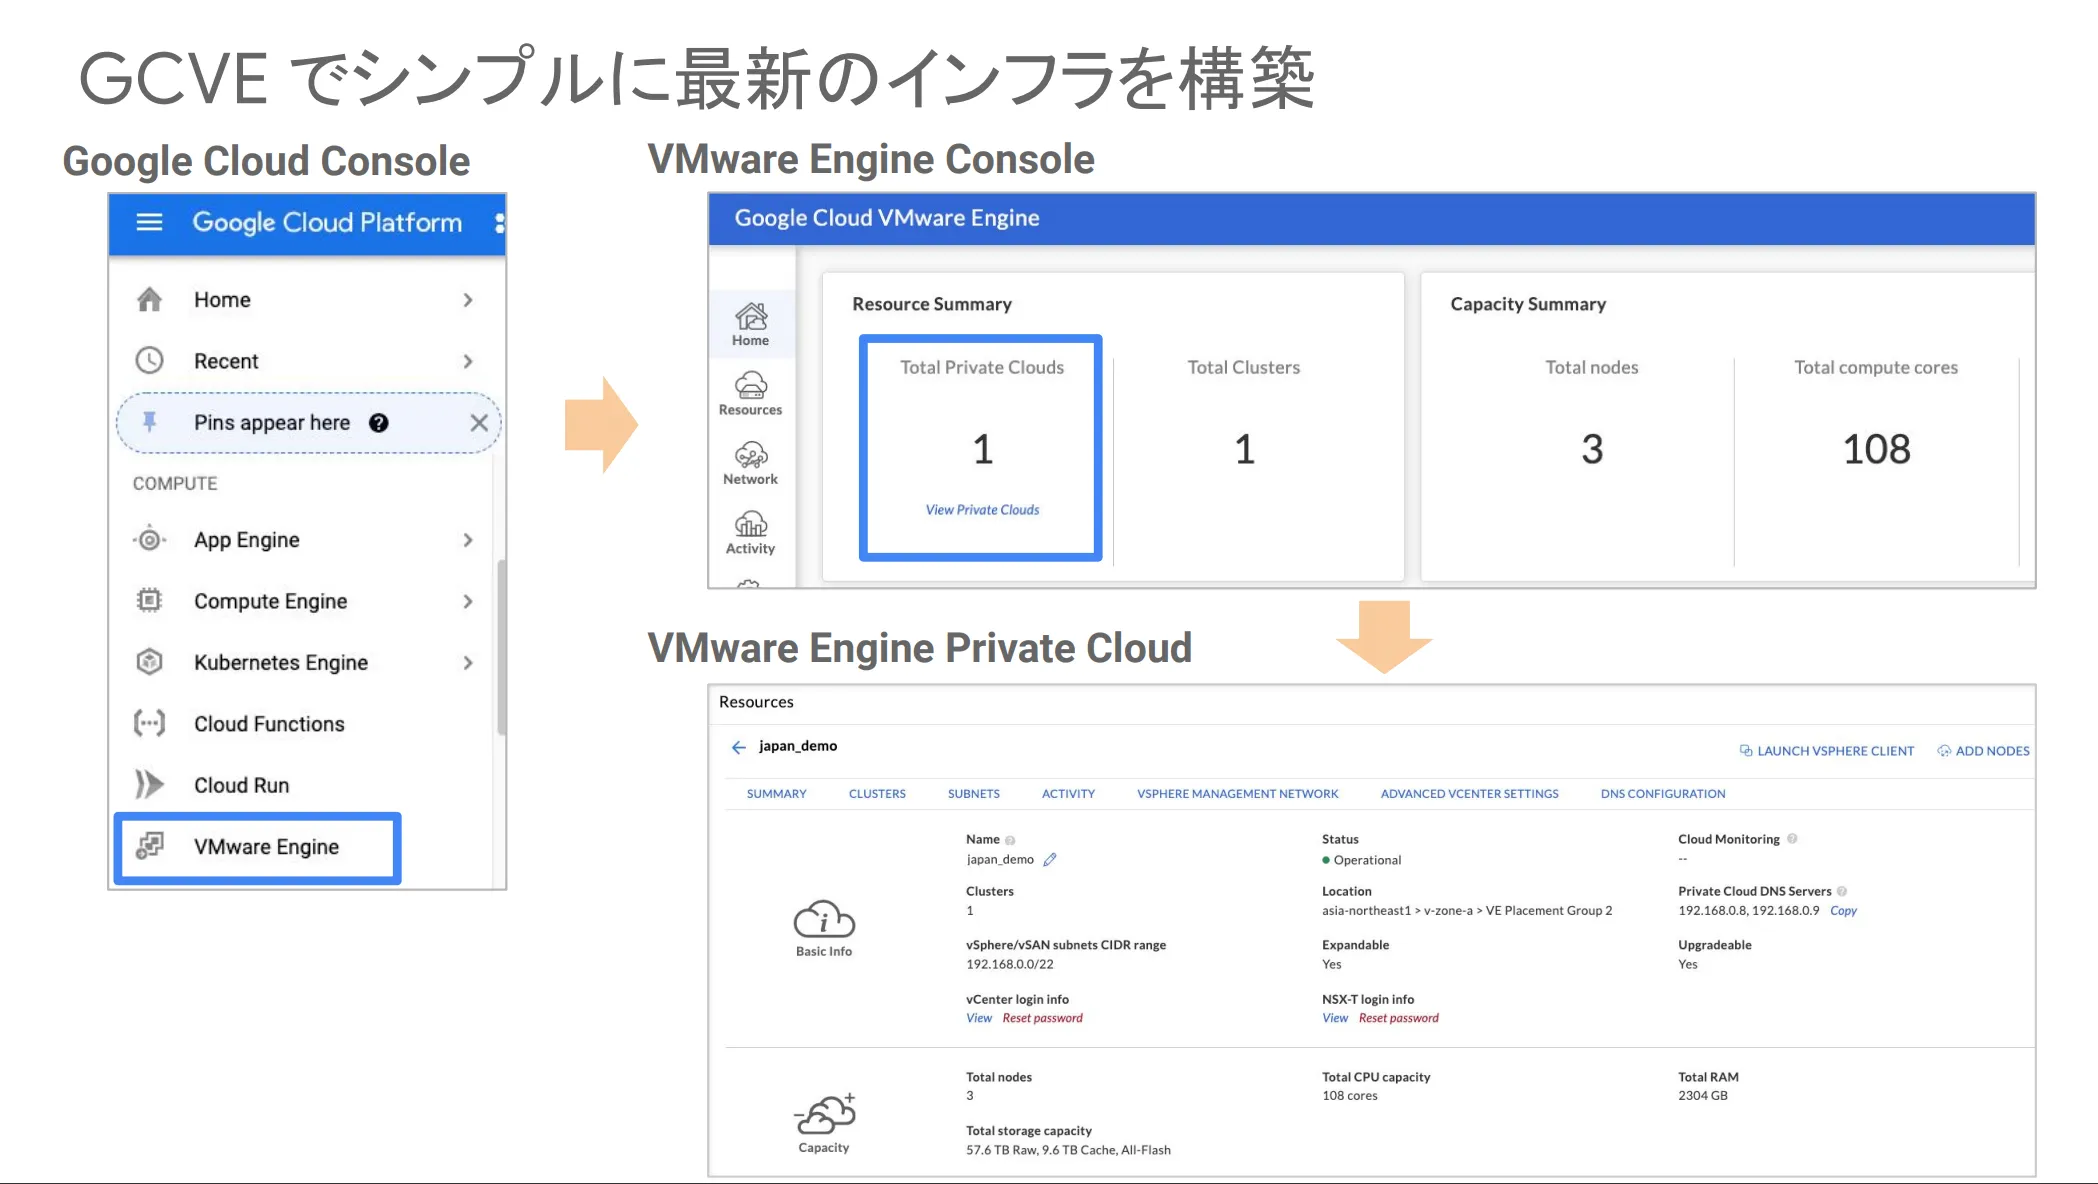Image resolution: width=2098 pixels, height=1184 pixels.
Task: Open the Advanced vCenter Settings tab
Action: coord(1469,794)
